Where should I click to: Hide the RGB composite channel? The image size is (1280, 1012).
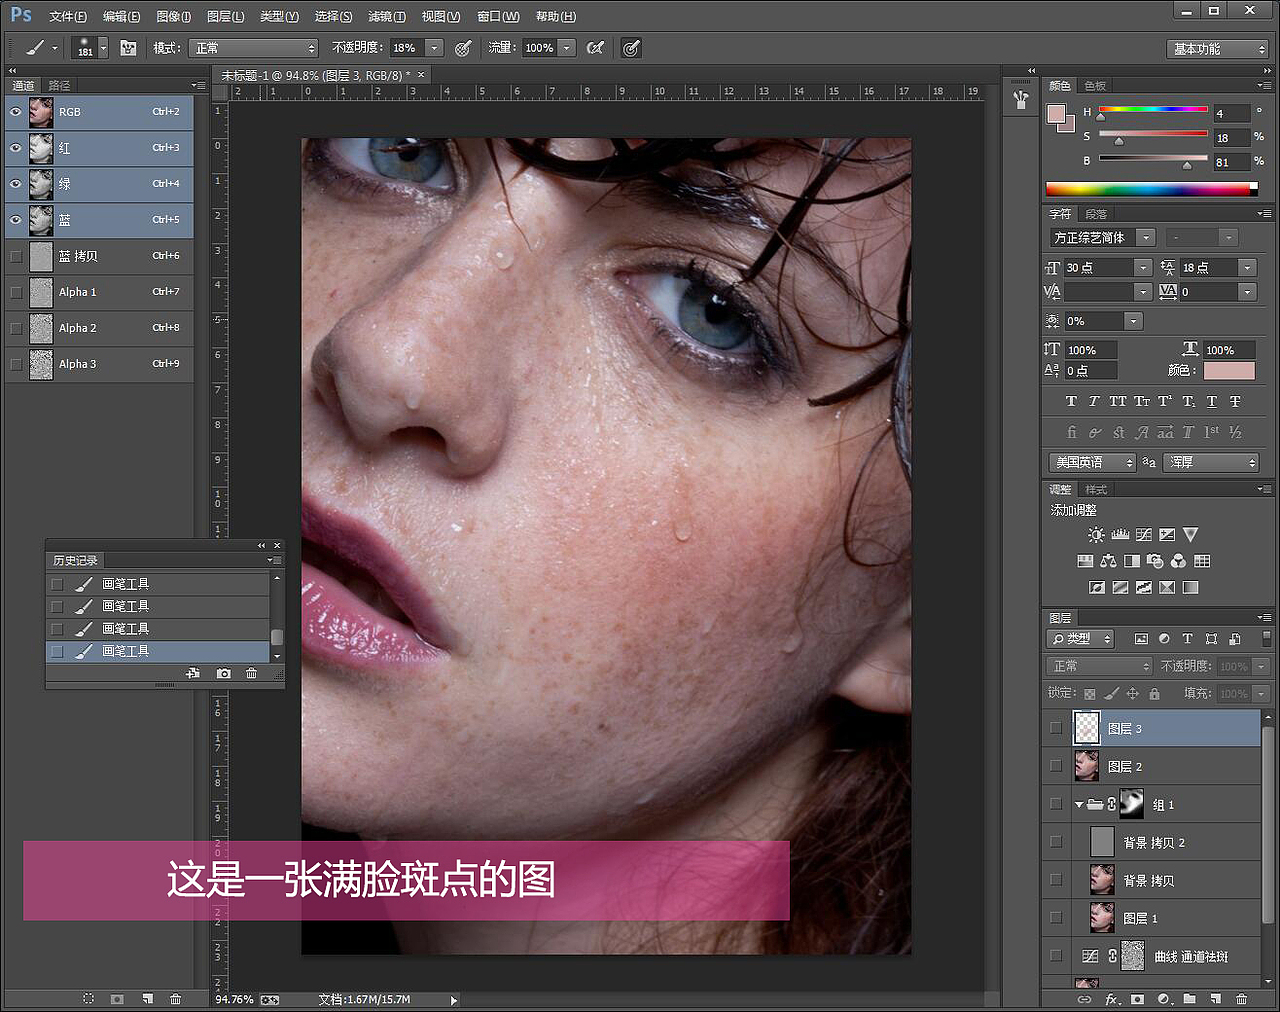15,112
